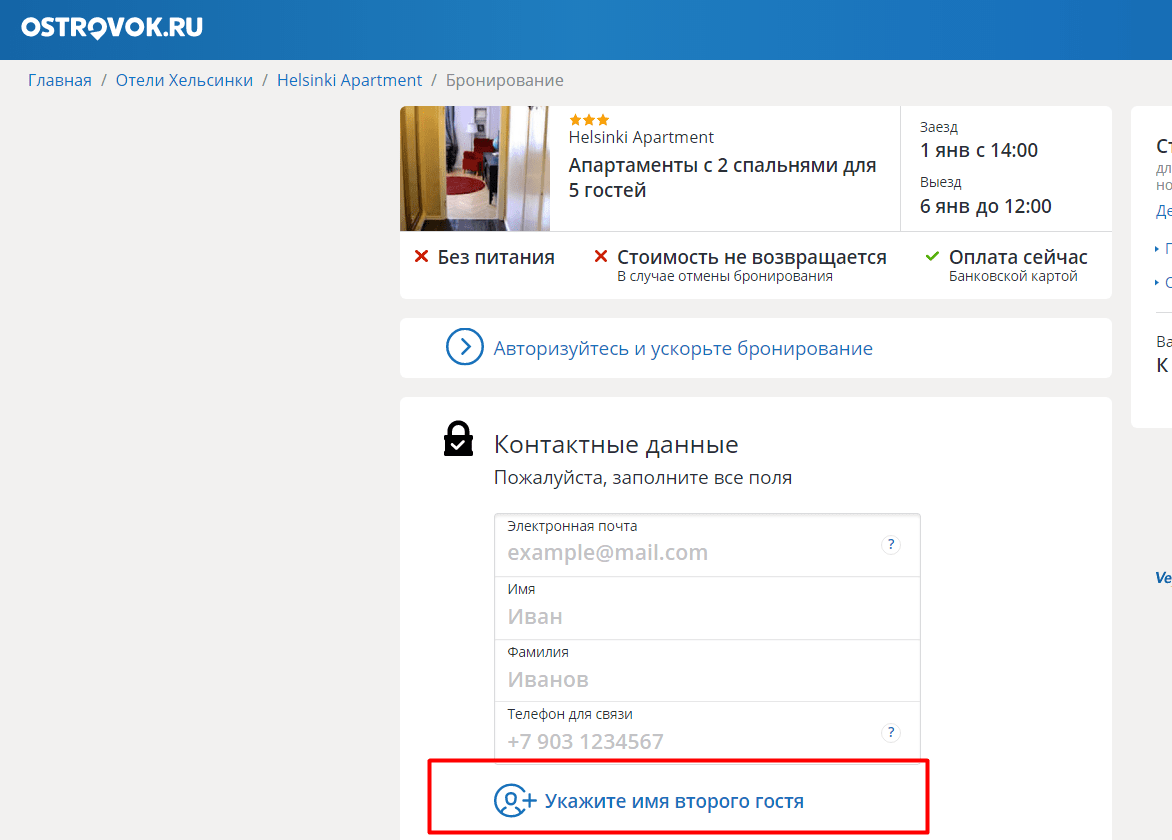Click the red cross beside Без питания
The height and width of the screenshot is (840, 1172).
tap(422, 256)
